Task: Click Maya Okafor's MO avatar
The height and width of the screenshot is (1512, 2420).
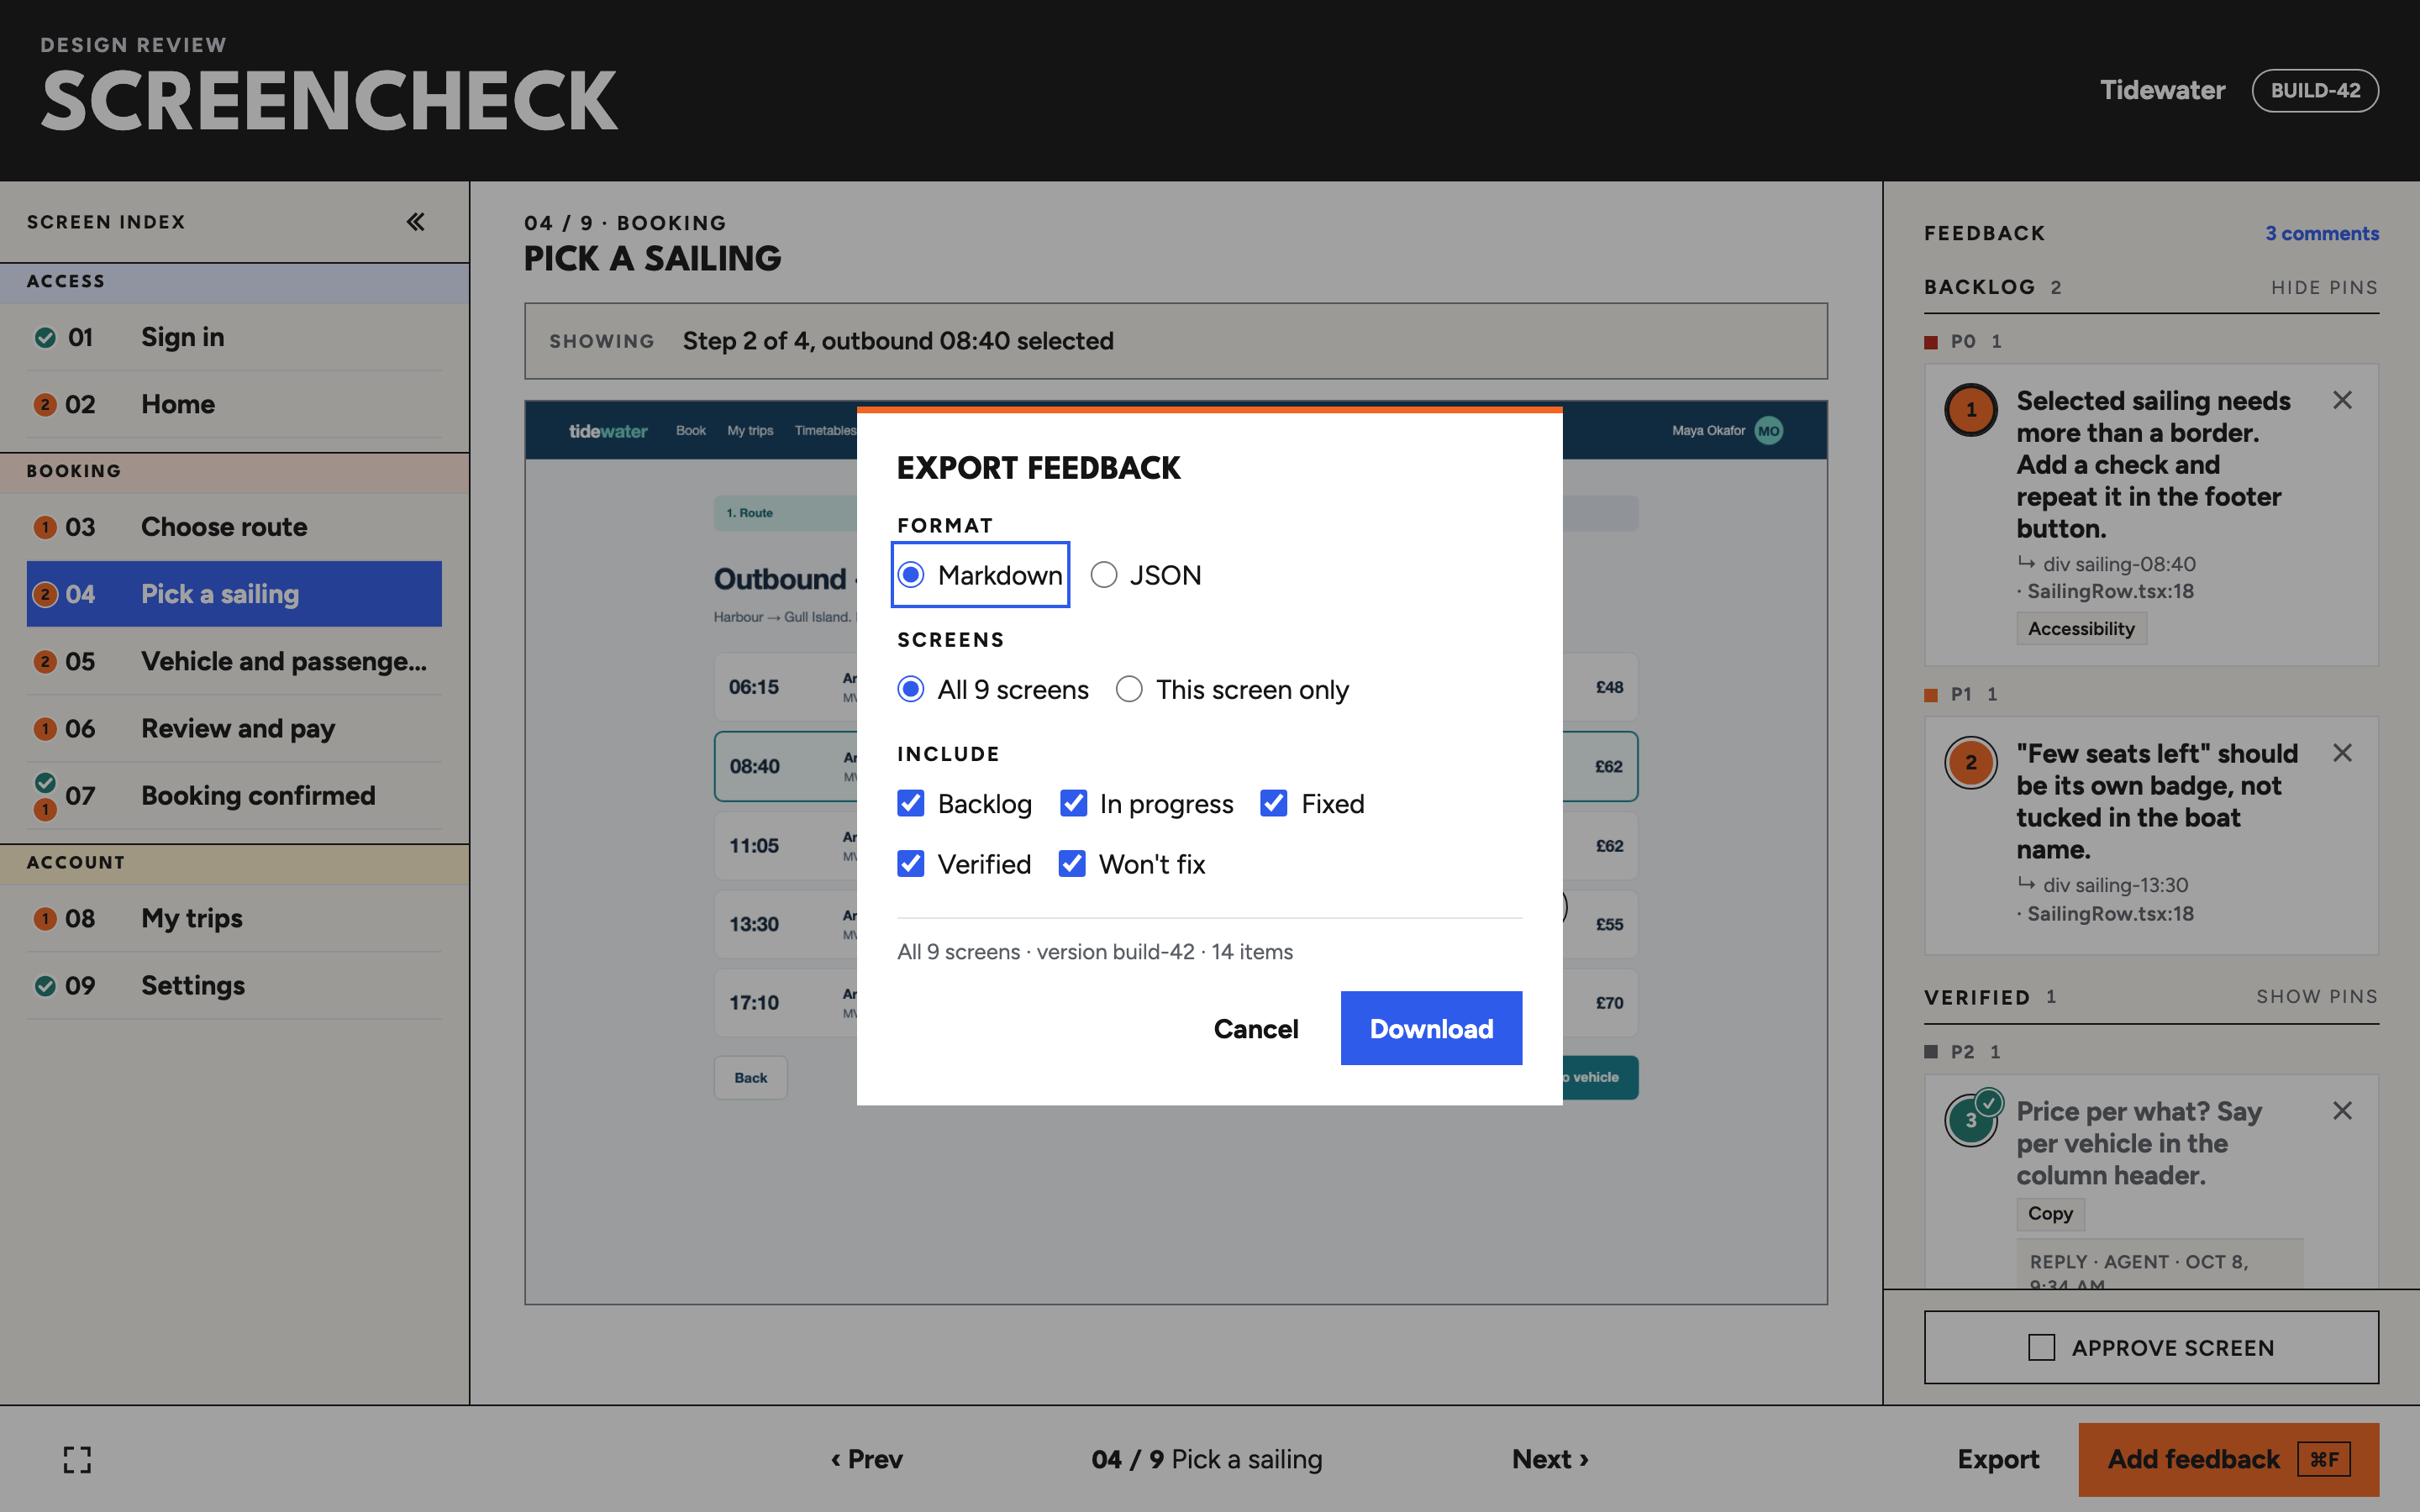Action: click(x=1768, y=431)
